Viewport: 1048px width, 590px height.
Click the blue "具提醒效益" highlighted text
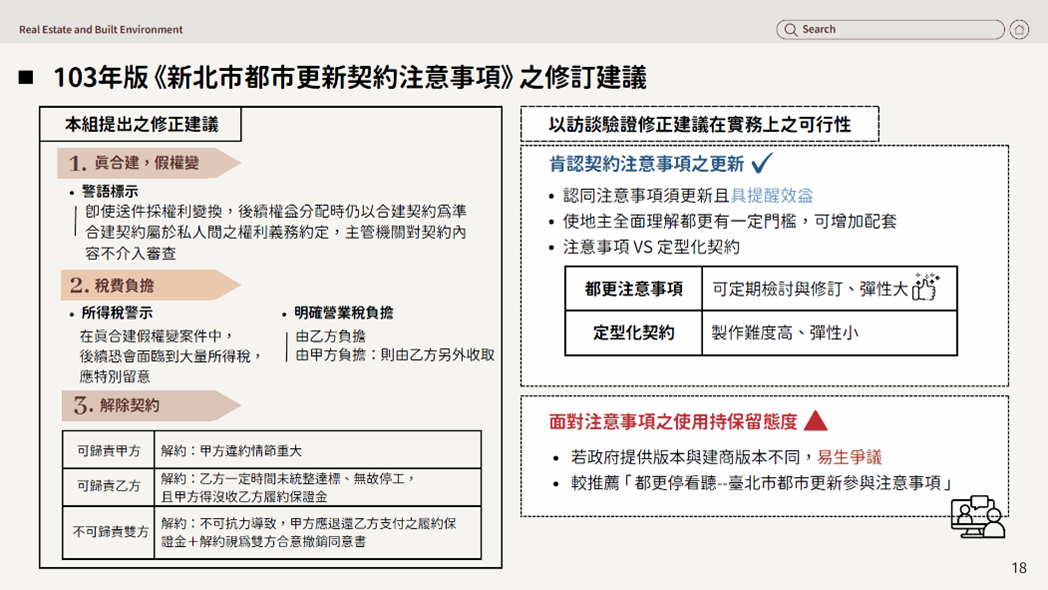tap(772, 196)
